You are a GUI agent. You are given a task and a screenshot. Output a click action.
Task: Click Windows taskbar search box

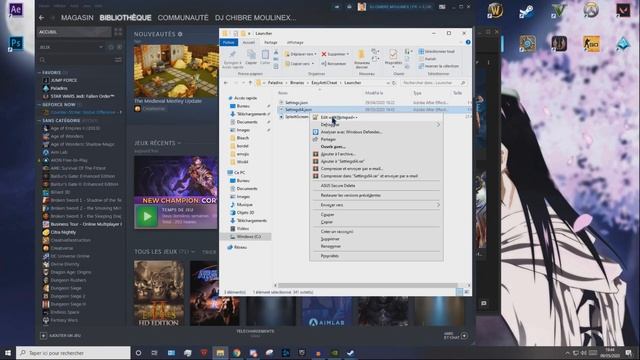point(73,353)
